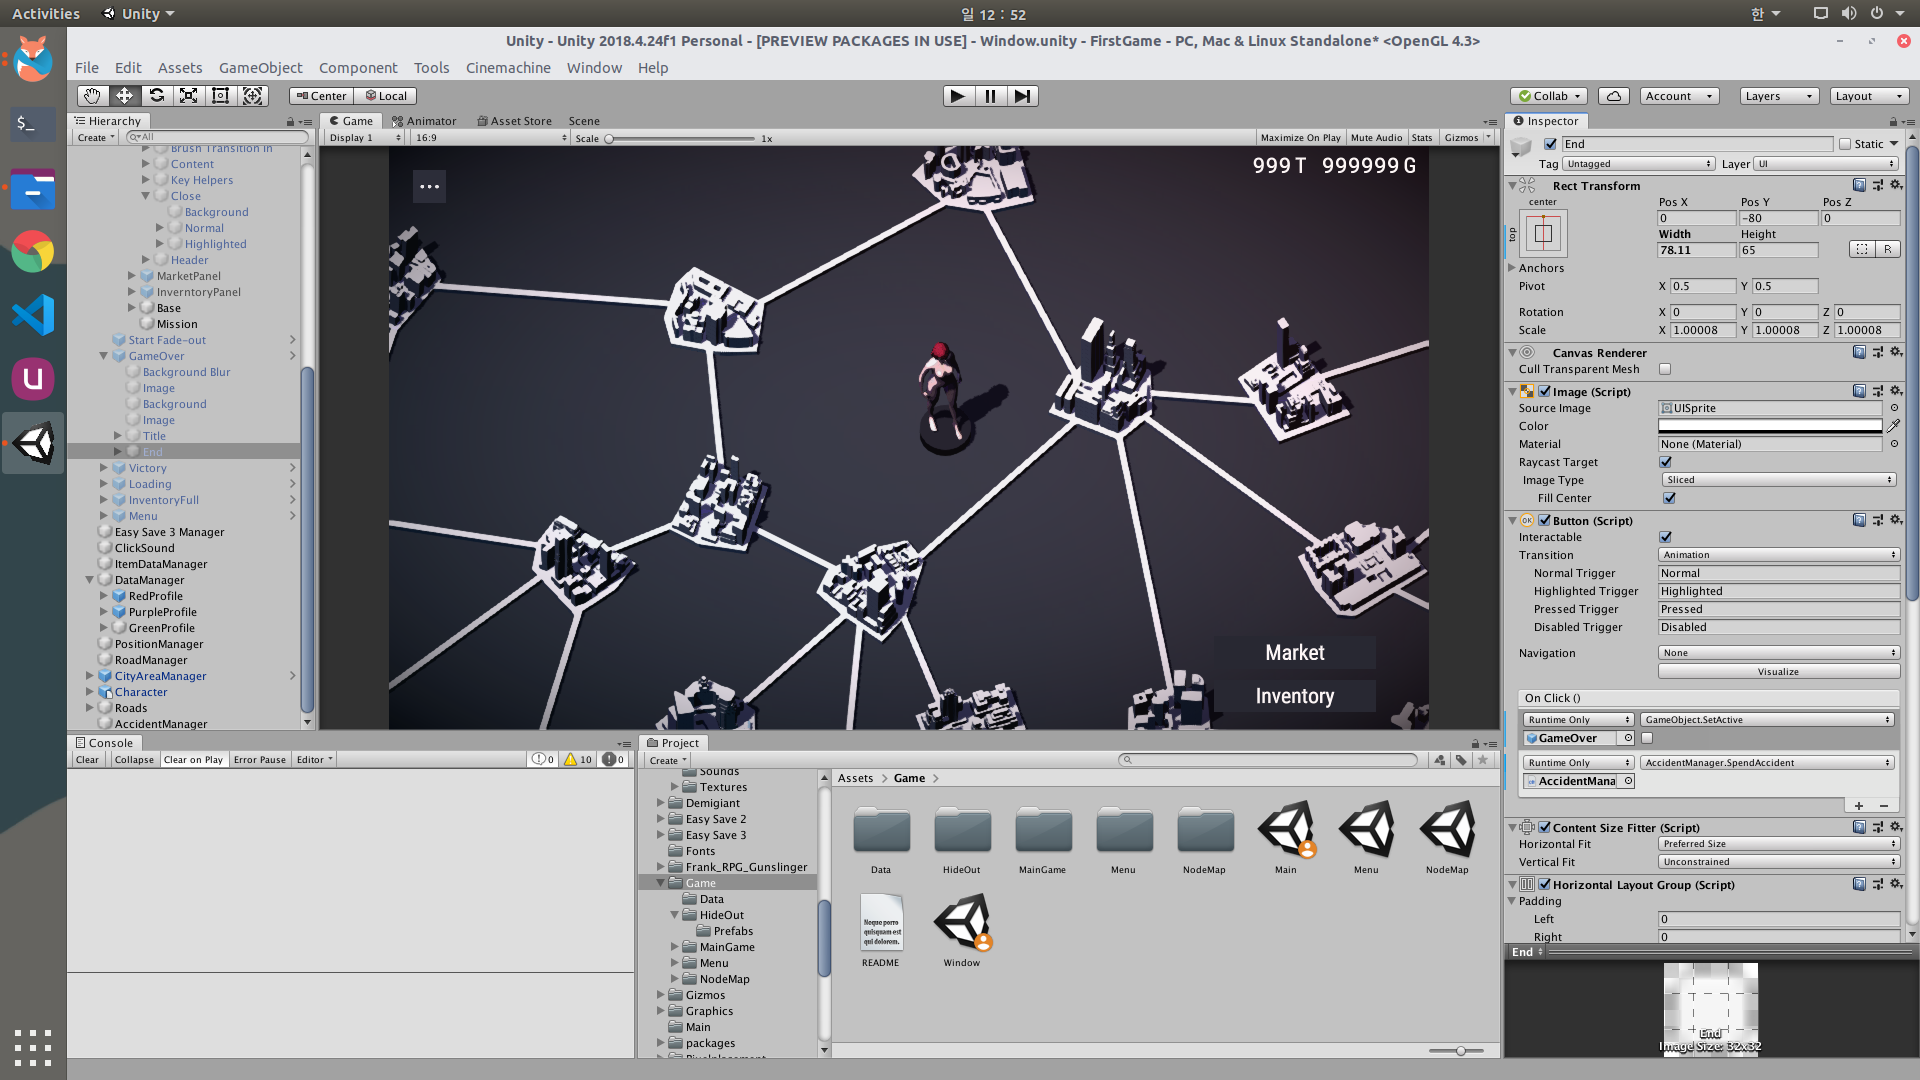This screenshot has height=1080, width=1920.
Task: Start Play mode
Action: pos(958,96)
